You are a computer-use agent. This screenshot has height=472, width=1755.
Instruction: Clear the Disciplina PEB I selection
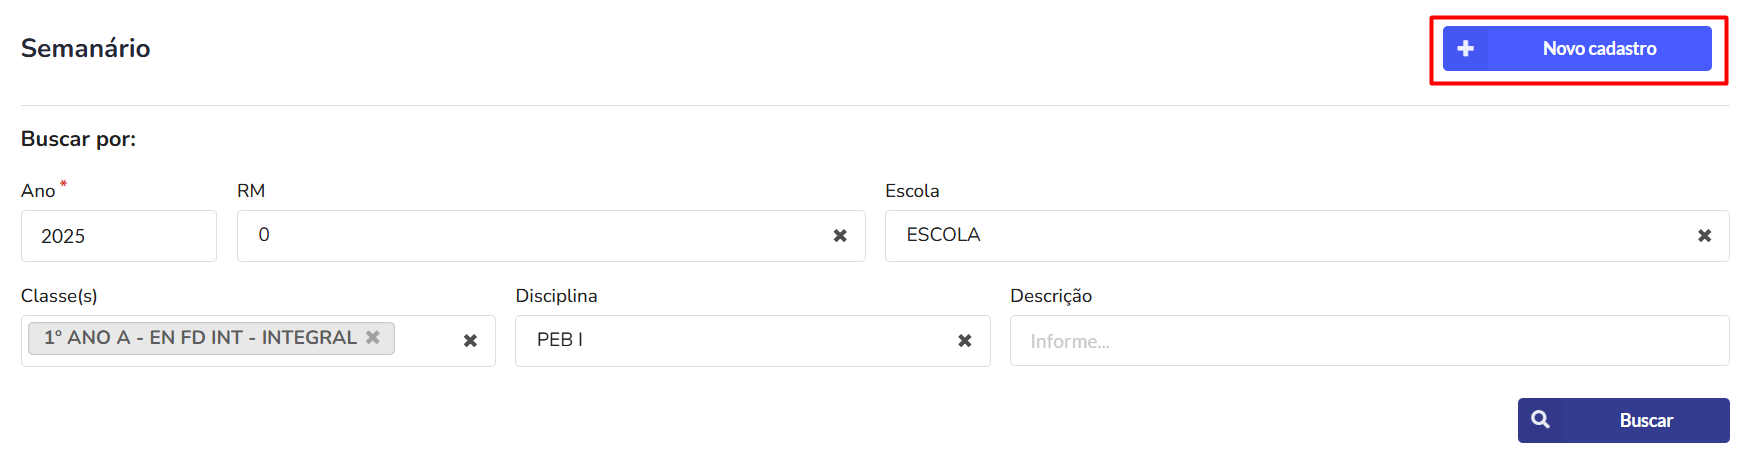coord(965,341)
